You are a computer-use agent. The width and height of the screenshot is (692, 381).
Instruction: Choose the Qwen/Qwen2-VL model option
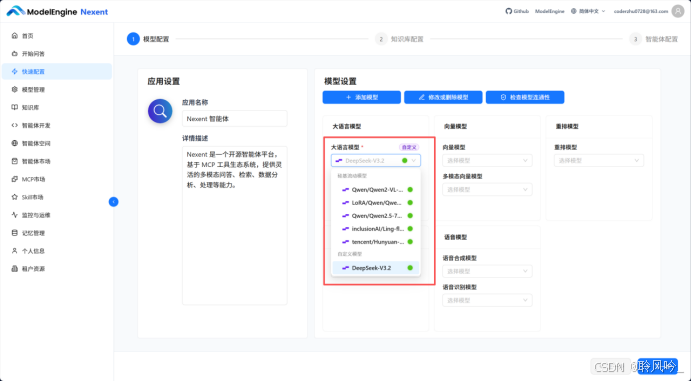(376, 190)
